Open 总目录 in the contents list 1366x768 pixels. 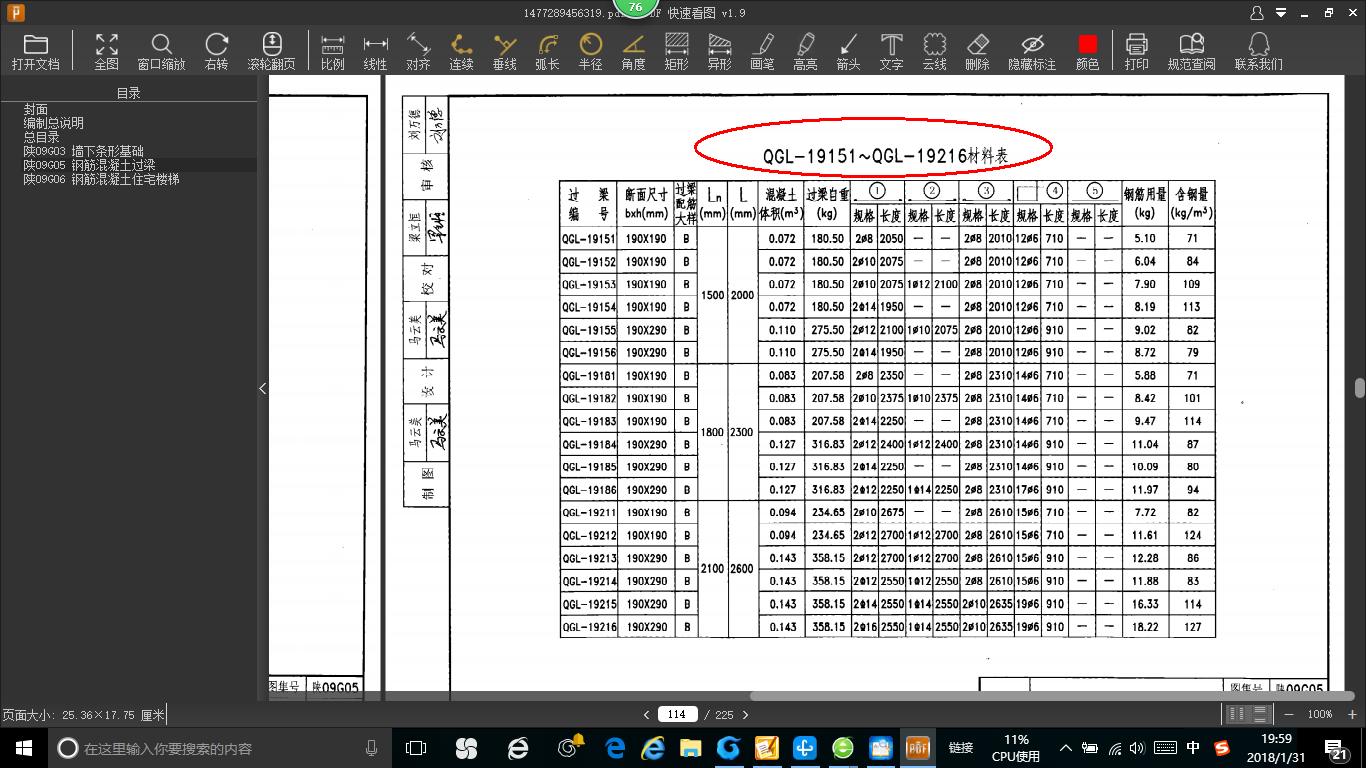click(42, 137)
